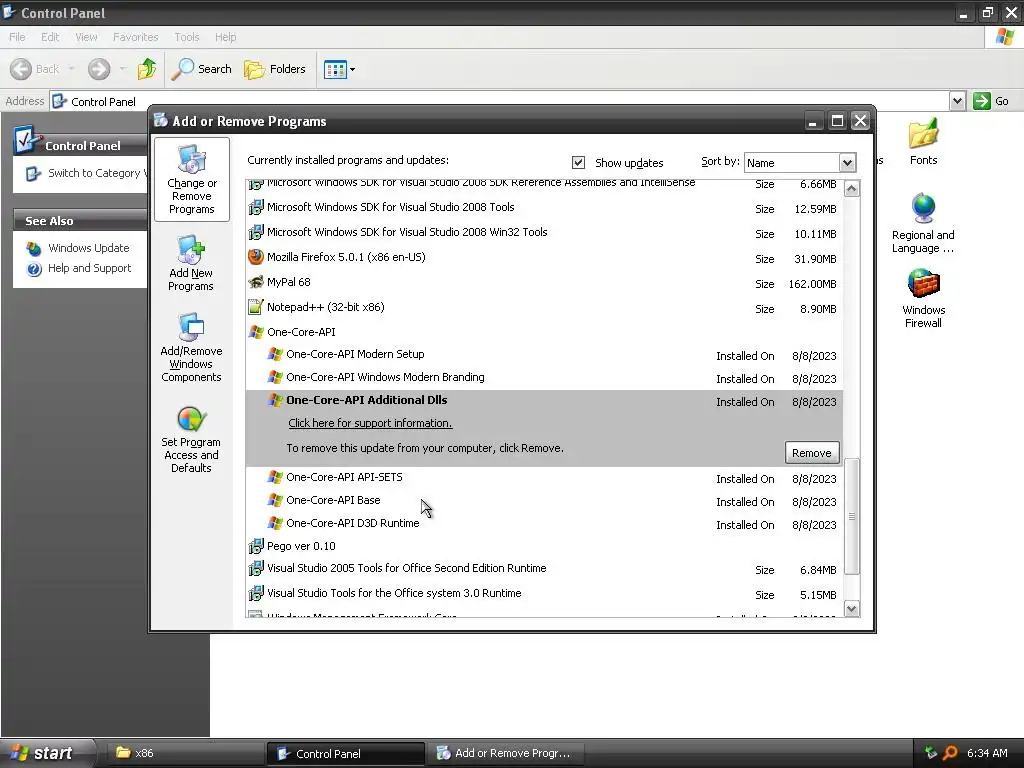Screen dimensions: 1024x768
Task: Switch to Add or Remove Programs taskbar button
Action: click(506, 753)
